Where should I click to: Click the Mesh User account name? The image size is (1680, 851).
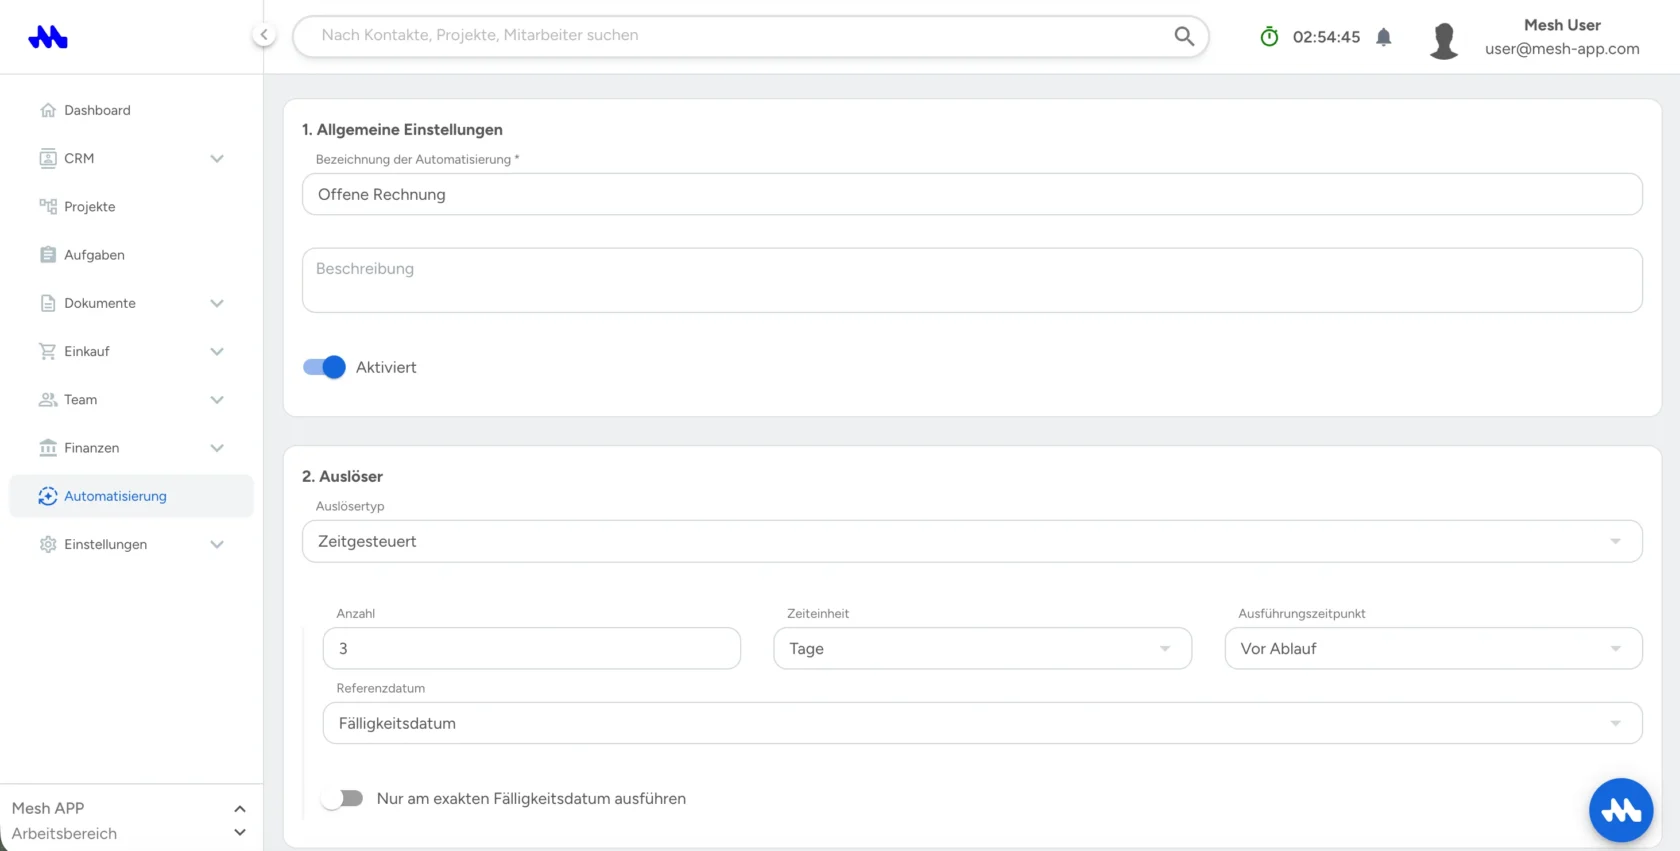(x=1562, y=25)
